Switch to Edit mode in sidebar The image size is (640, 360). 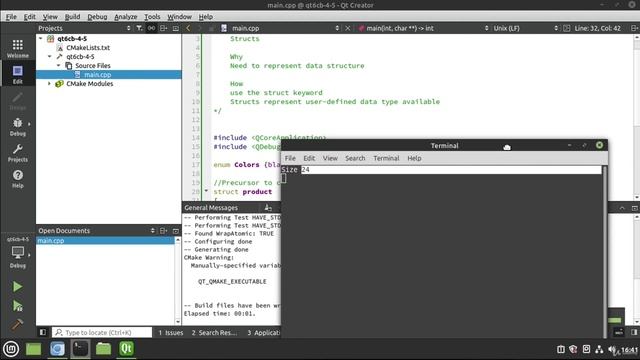point(18,74)
